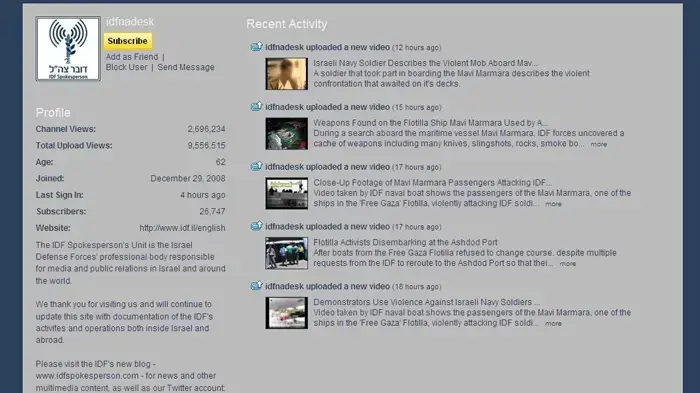Click the Block User link
Screen dimensions: 700x393
[x=126, y=67]
